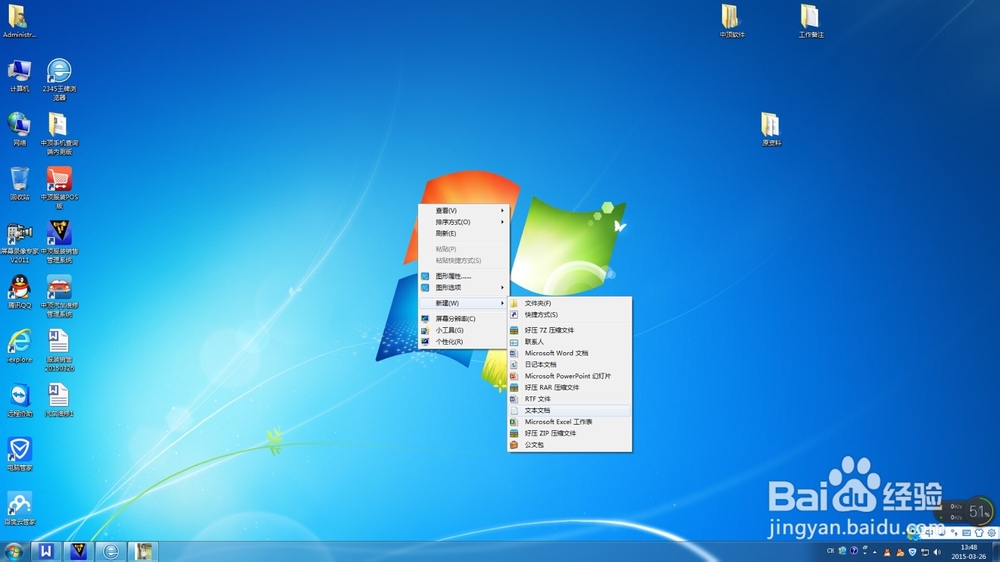This screenshot has height=562, width=1000.
Task: Open the POS shopping cart shortcut
Action: [59, 188]
